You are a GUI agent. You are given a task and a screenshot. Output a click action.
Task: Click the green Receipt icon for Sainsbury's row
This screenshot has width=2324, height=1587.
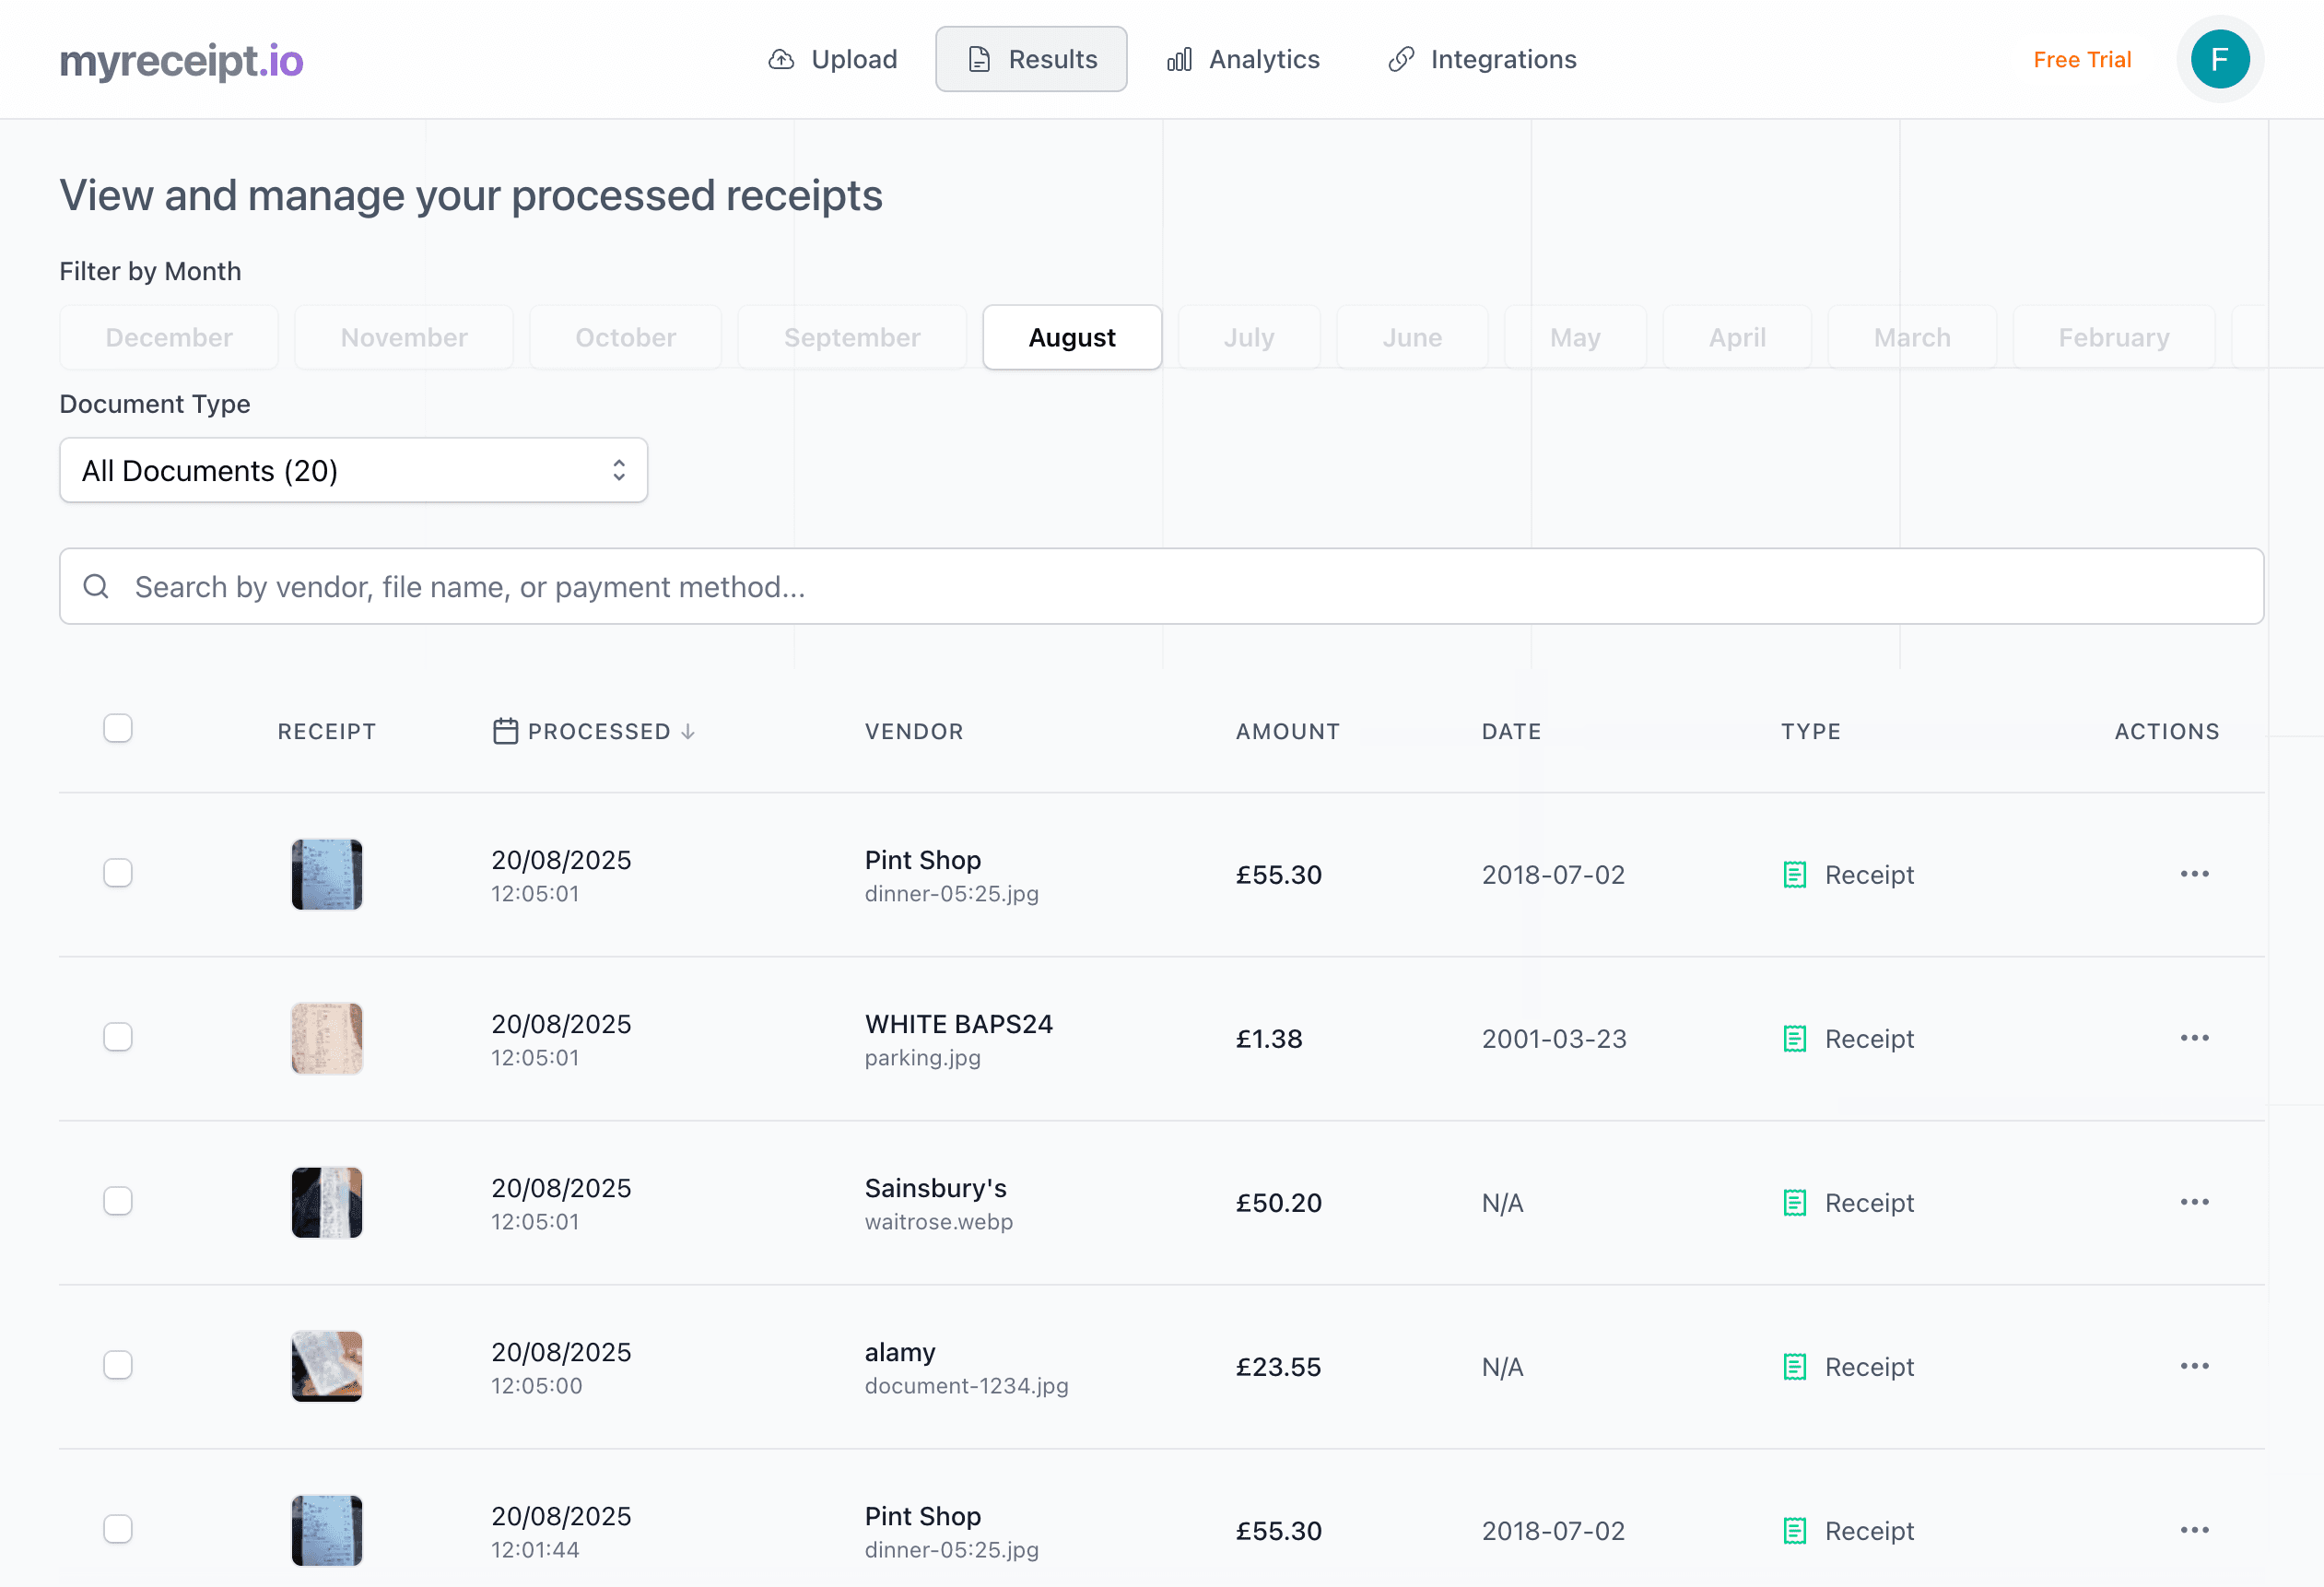(x=1795, y=1202)
